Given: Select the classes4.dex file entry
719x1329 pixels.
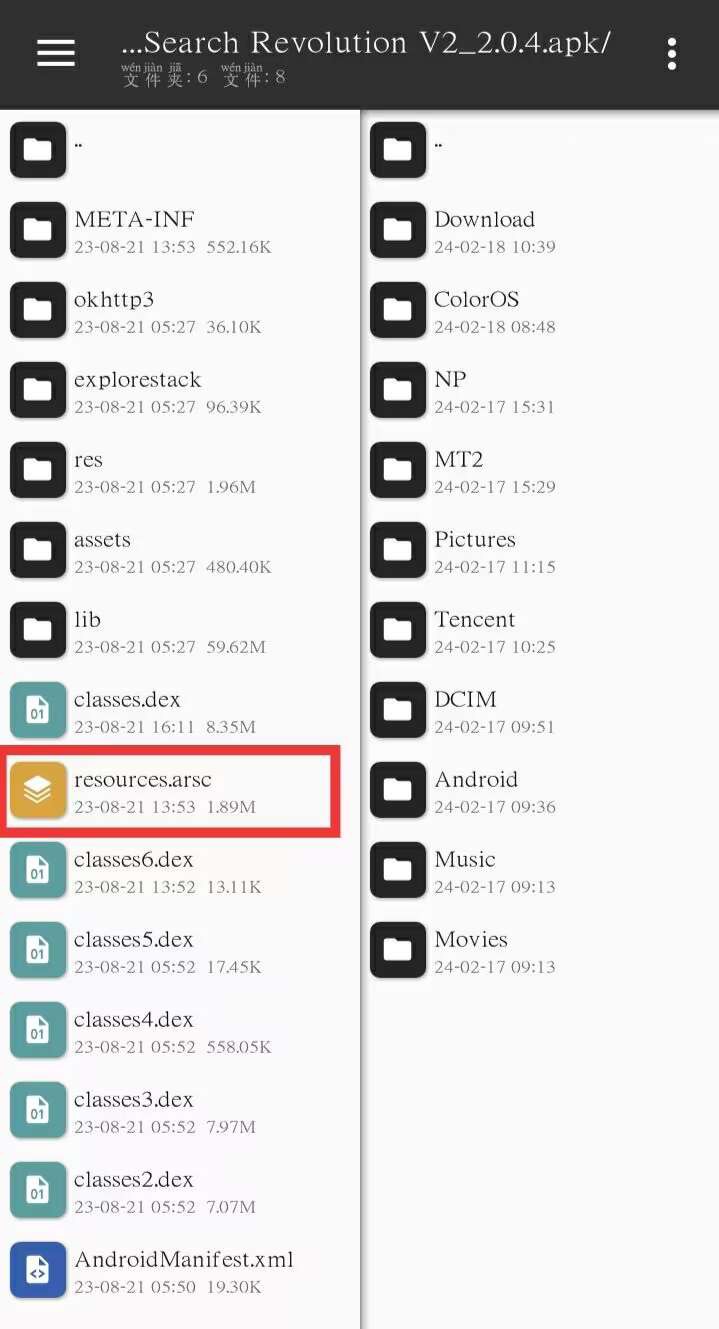Looking at the screenshot, I should (180, 1030).
